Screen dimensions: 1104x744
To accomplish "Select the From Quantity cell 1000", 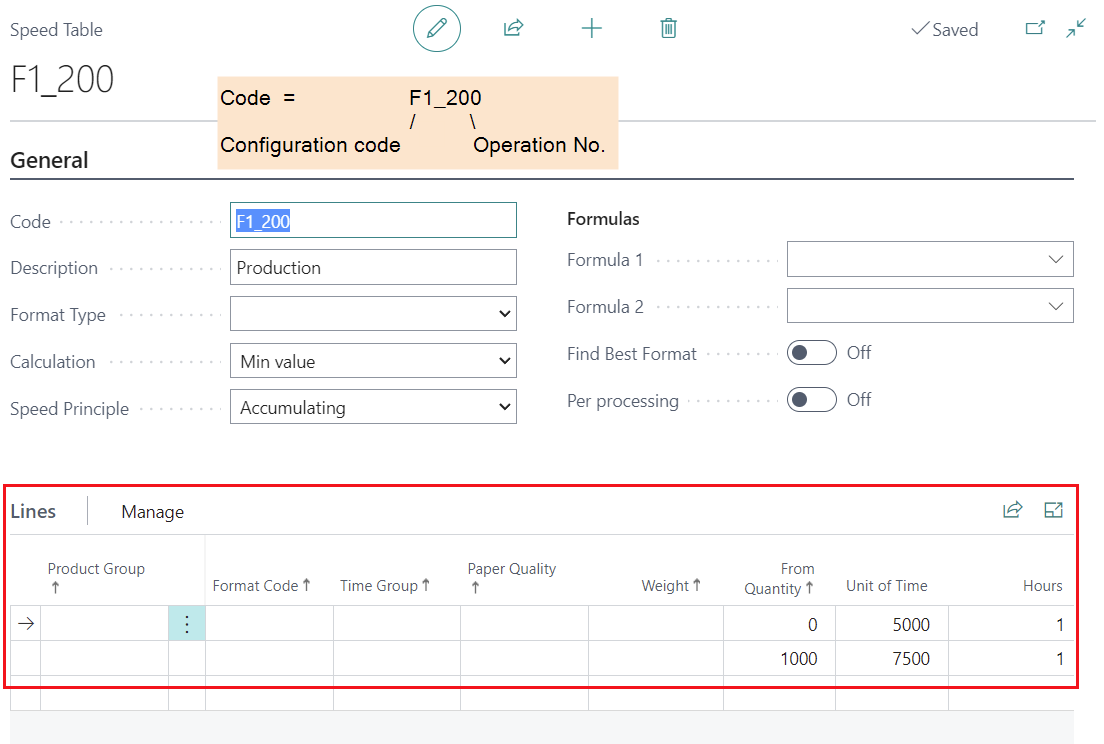I will (779, 658).
